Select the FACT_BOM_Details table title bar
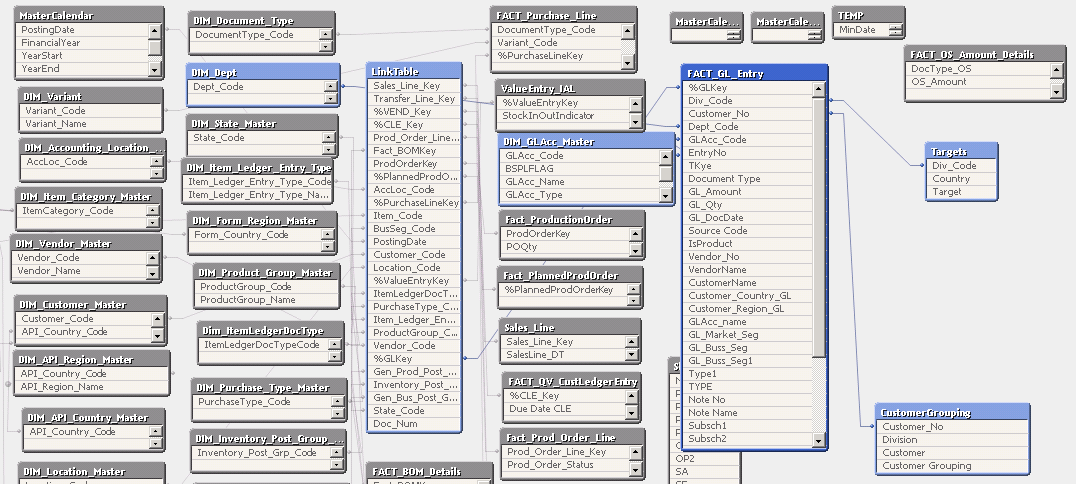The width and height of the screenshot is (1076, 484). (429, 471)
